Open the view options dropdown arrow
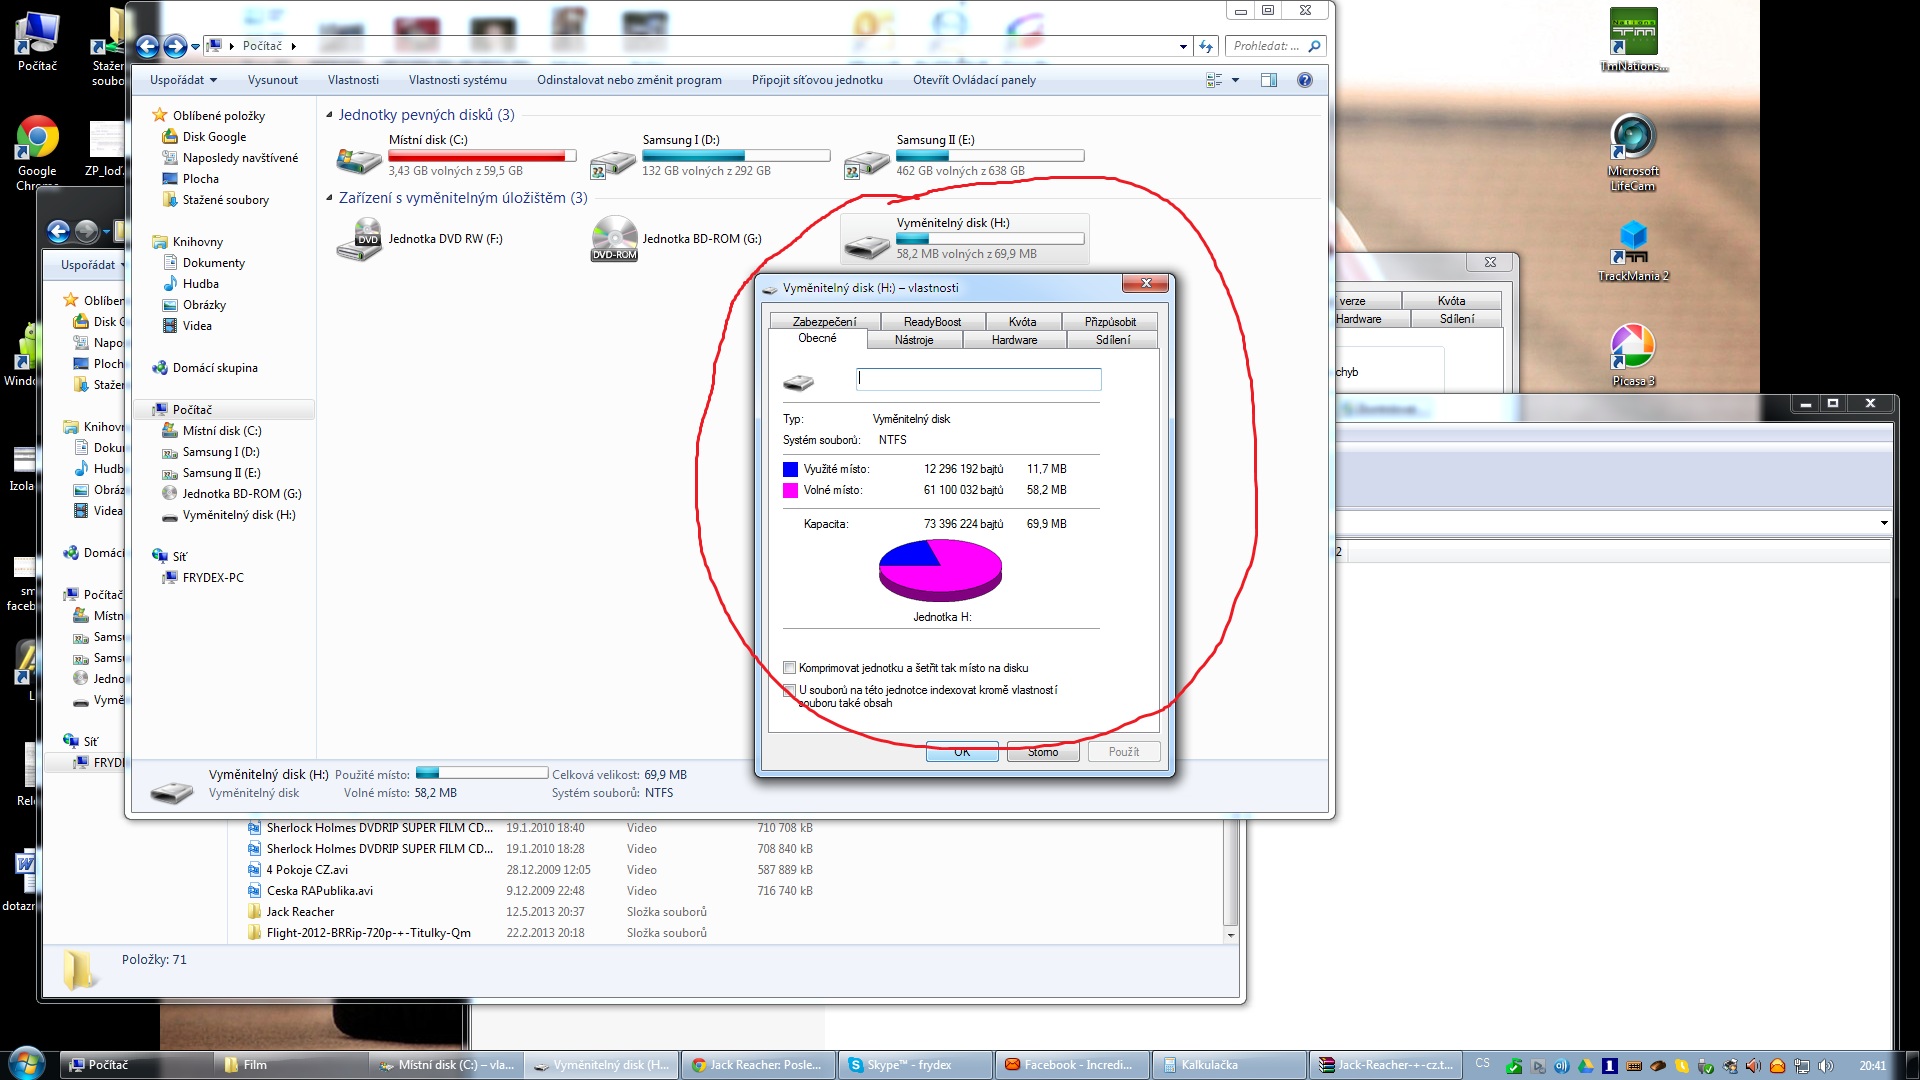The image size is (1920, 1080). pyautogui.click(x=1235, y=80)
